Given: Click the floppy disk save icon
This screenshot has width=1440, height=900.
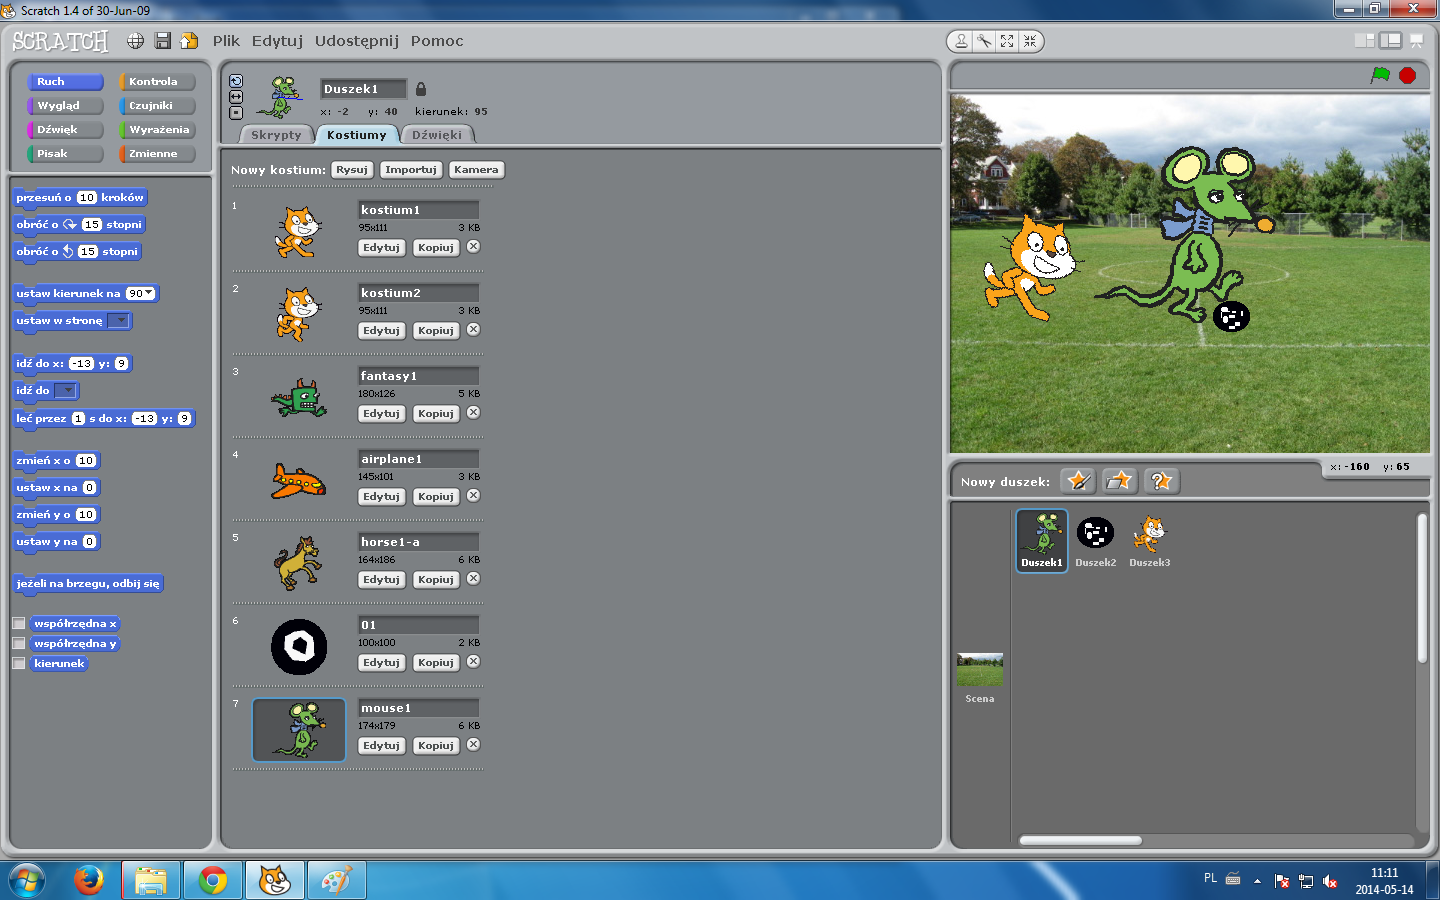Looking at the screenshot, I should [162, 41].
